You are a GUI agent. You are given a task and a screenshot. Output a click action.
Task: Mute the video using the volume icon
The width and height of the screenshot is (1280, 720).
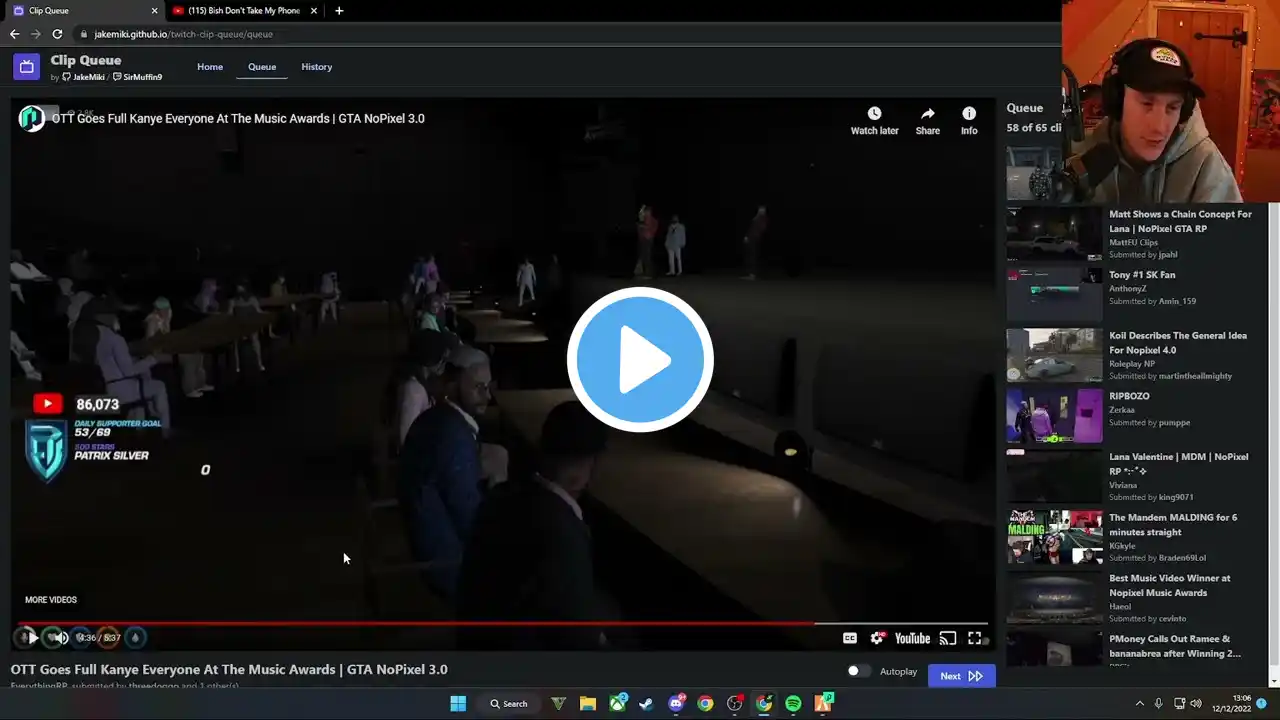tap(61, 637)
